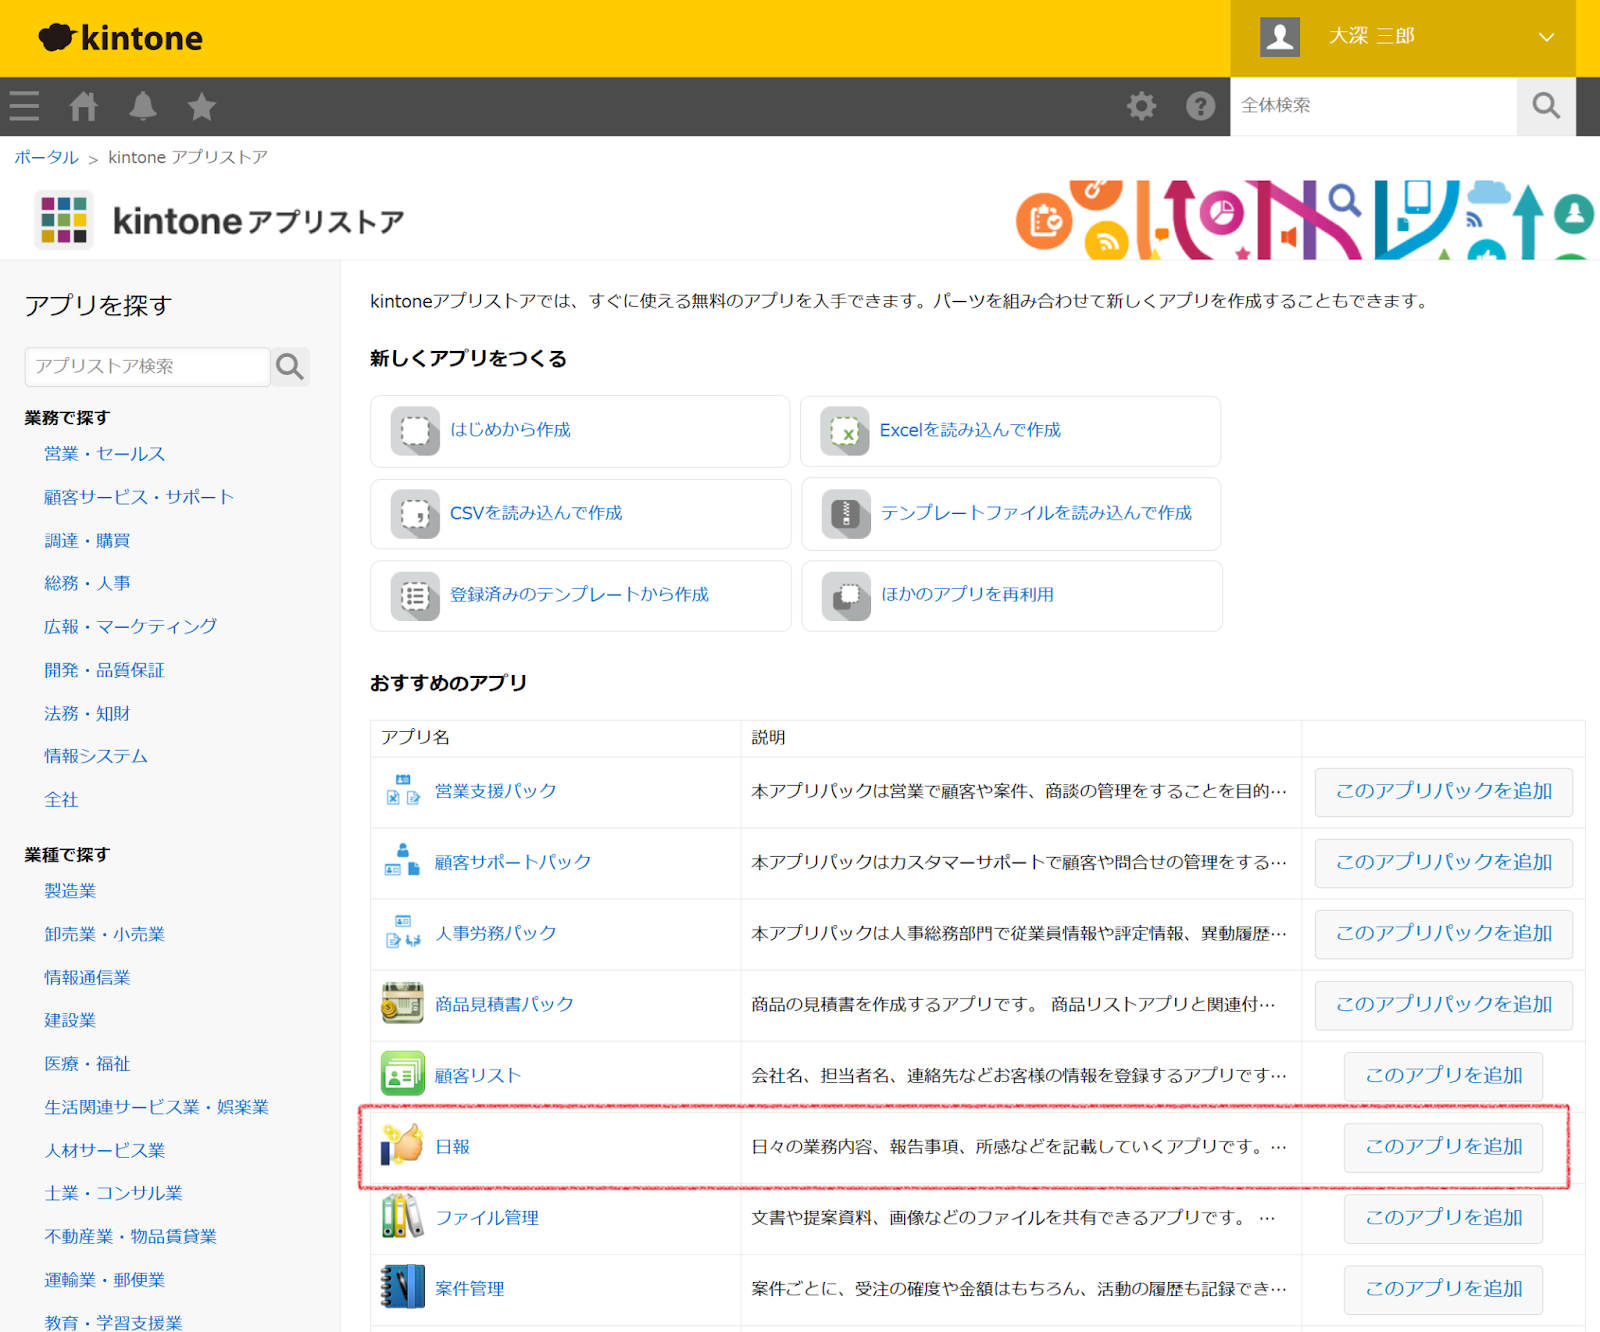Click the 営業支援パック icon
Viewport: 1600px width, 1332px height.
[403, 790]
